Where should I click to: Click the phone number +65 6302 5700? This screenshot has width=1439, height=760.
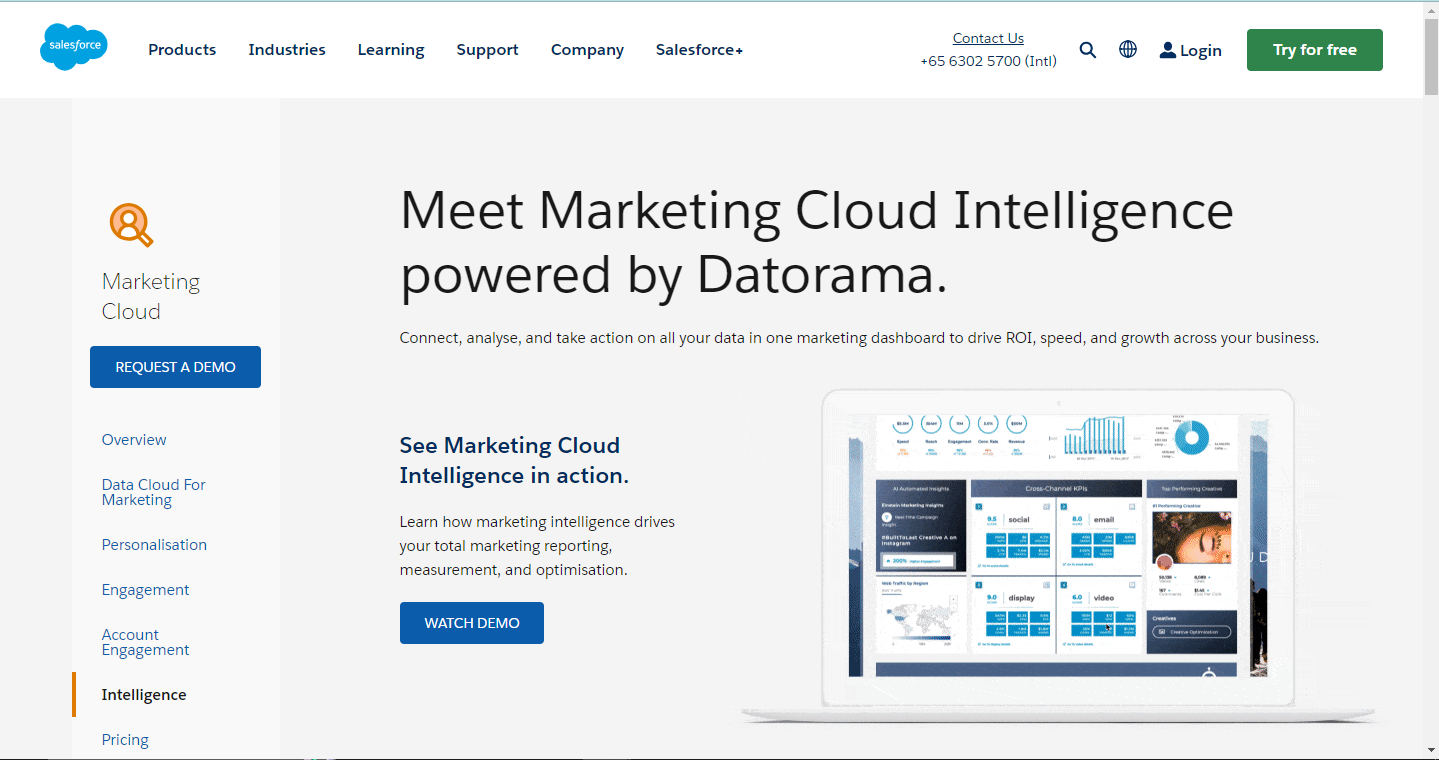coord(988,61)
